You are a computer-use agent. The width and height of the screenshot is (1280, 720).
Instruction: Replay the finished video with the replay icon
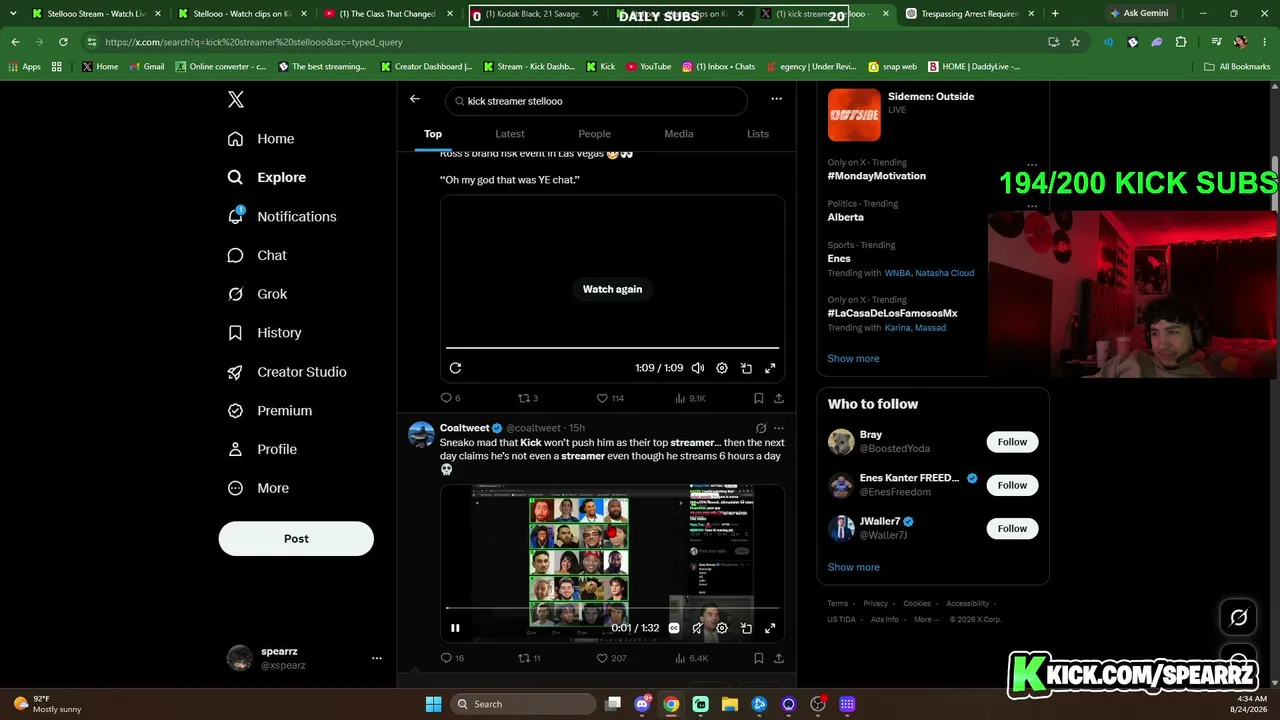click(455, 368)
